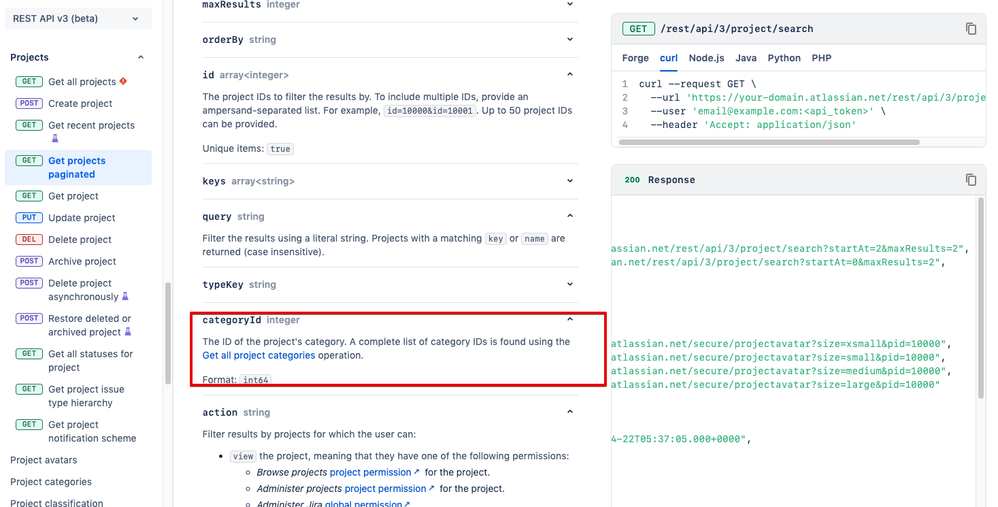Switch to the Node.js code tab
998x507 pixels.
click(x=706, y=58)
